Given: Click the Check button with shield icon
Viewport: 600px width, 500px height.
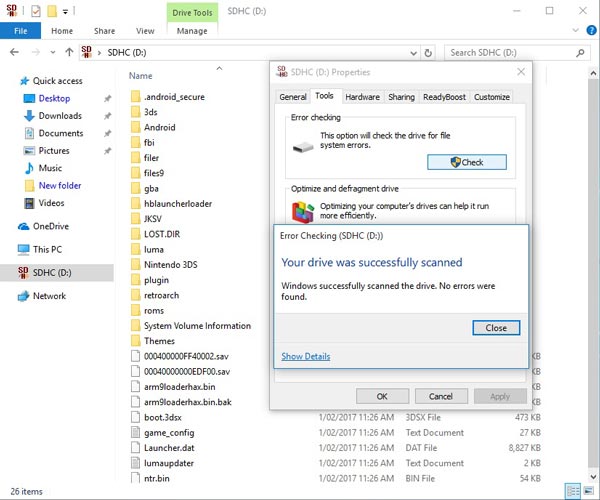Looking at the screenshot, I should 467,162.
